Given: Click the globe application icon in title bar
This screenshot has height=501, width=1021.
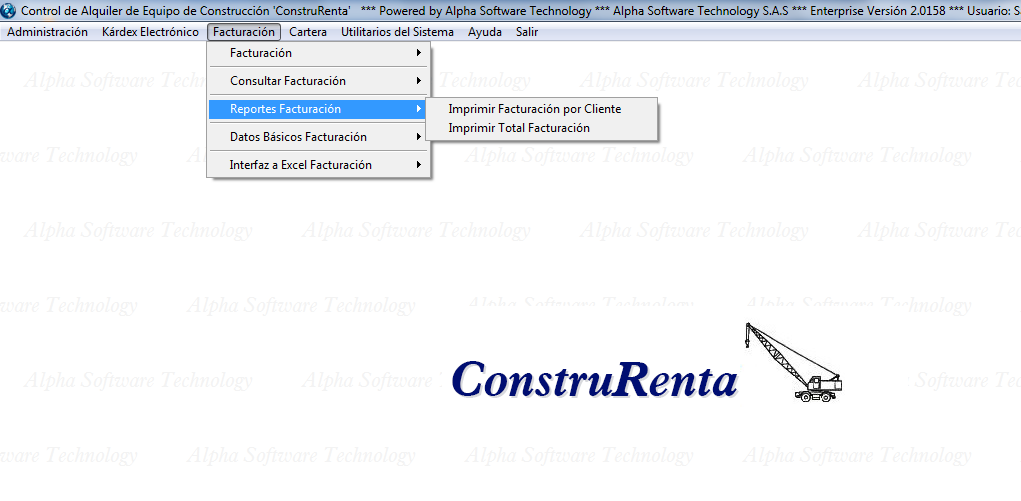Looking at the screenshot, I should pos(9,10).
